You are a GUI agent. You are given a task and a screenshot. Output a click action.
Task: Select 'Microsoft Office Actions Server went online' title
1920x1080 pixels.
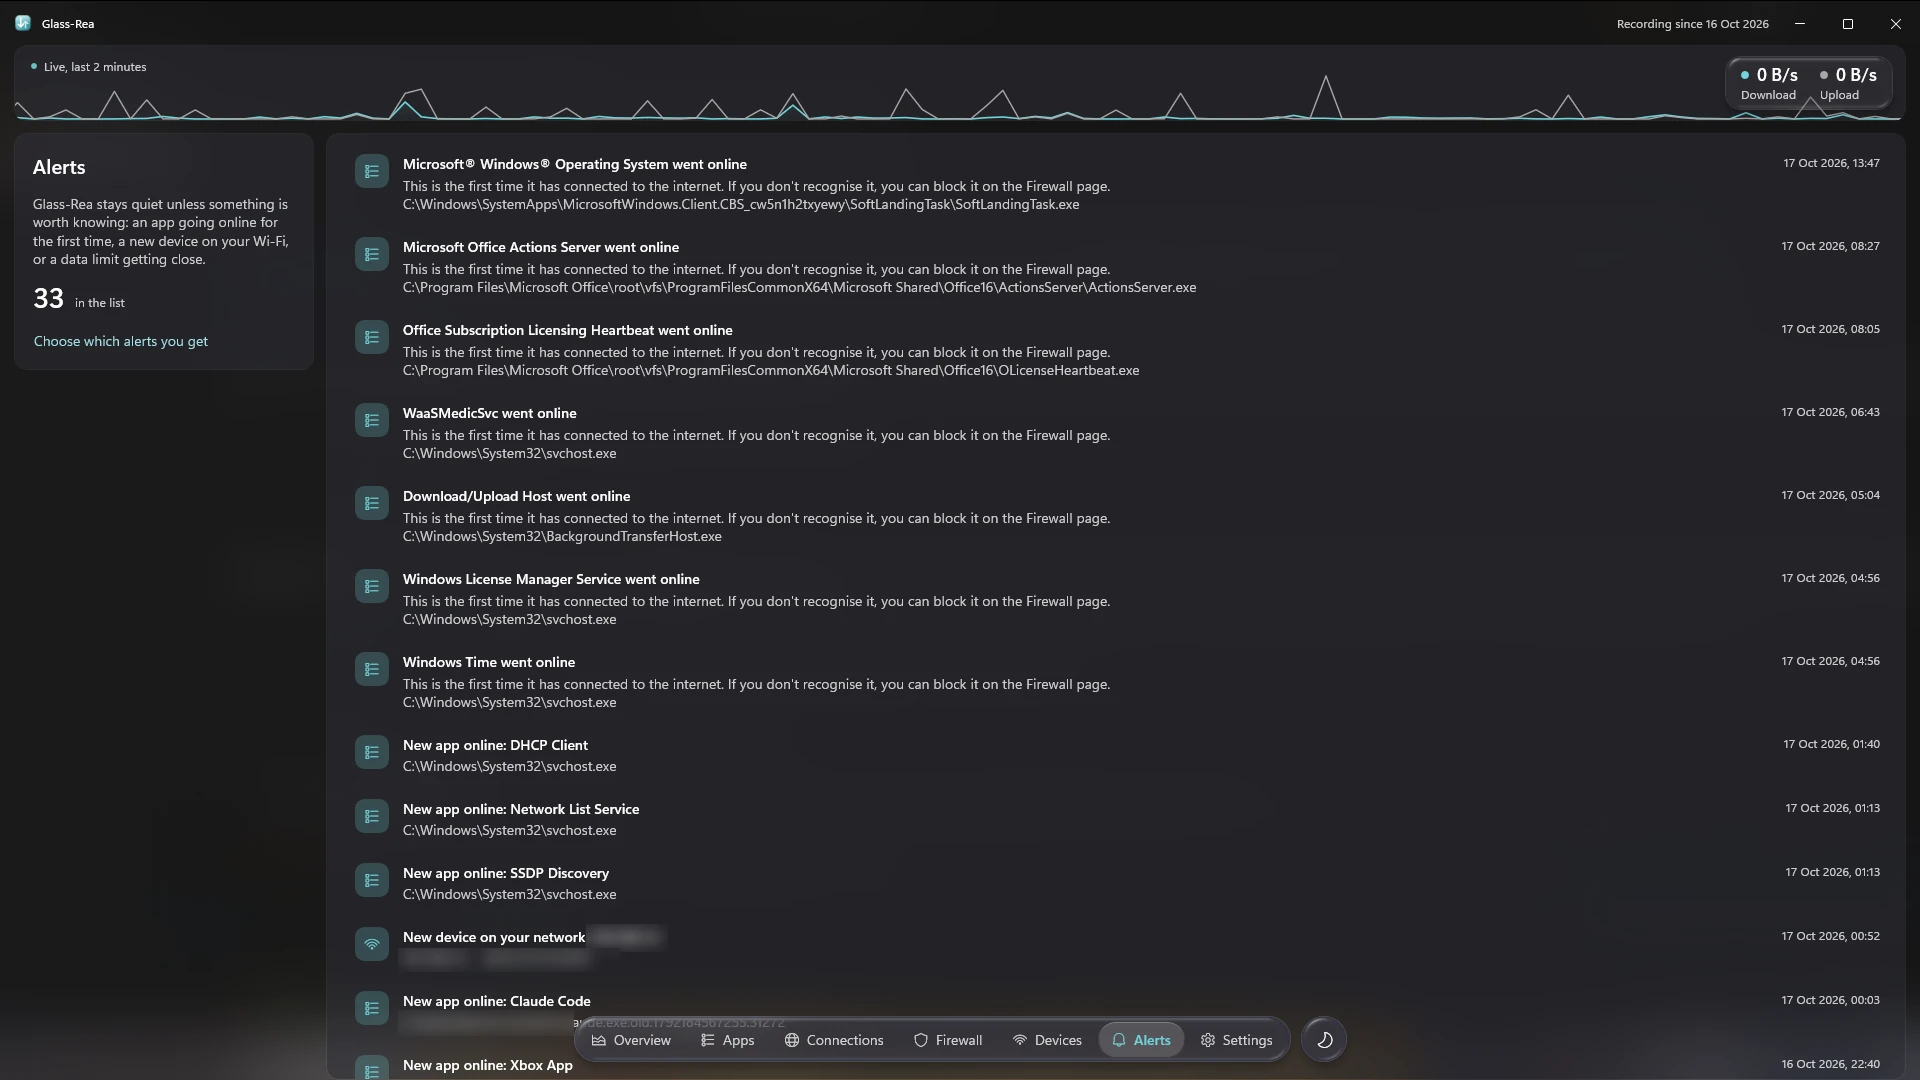541,247
